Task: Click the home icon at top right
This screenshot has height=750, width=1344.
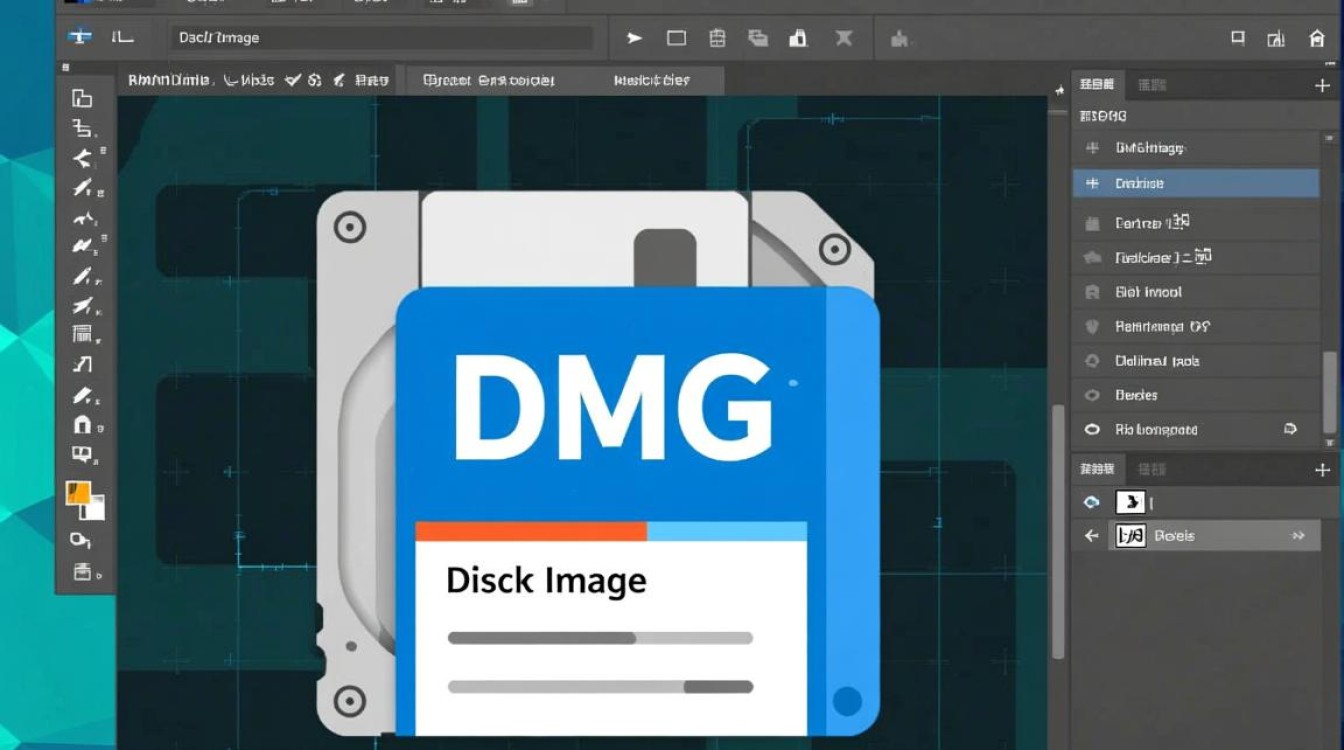Action: [x=1317, y=39]
